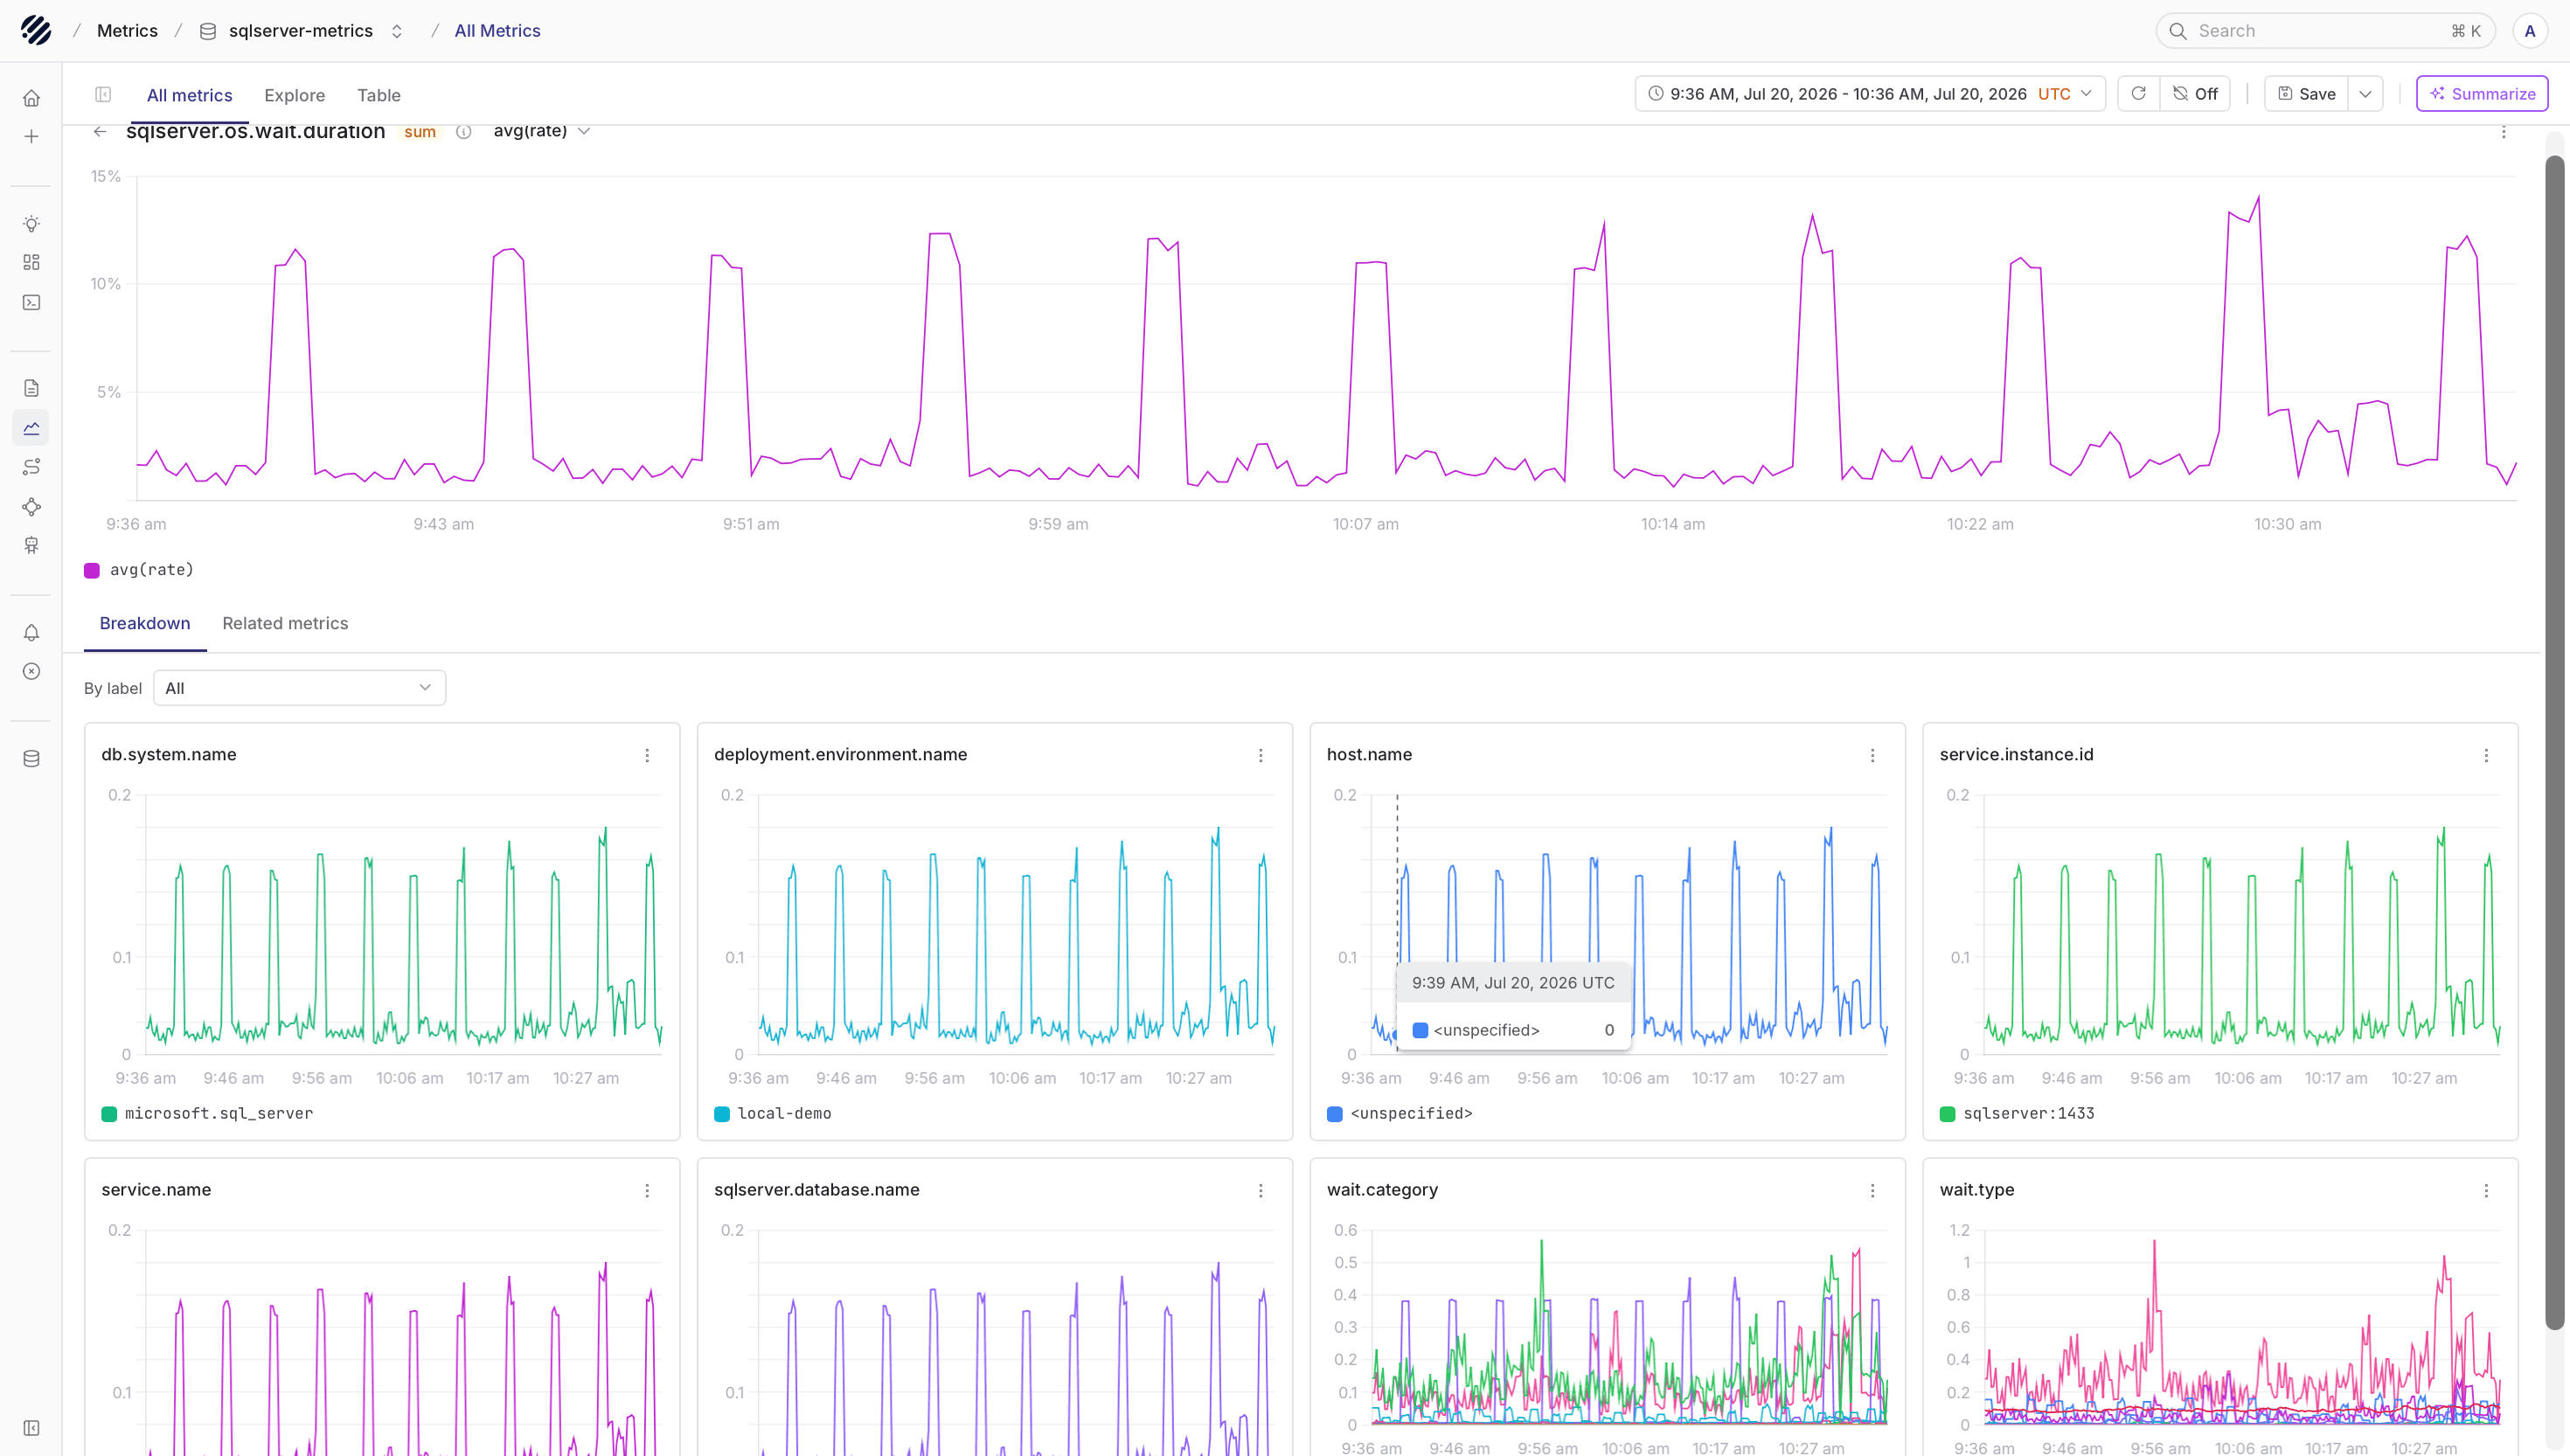Click the Summarize button

point(2482,93)
